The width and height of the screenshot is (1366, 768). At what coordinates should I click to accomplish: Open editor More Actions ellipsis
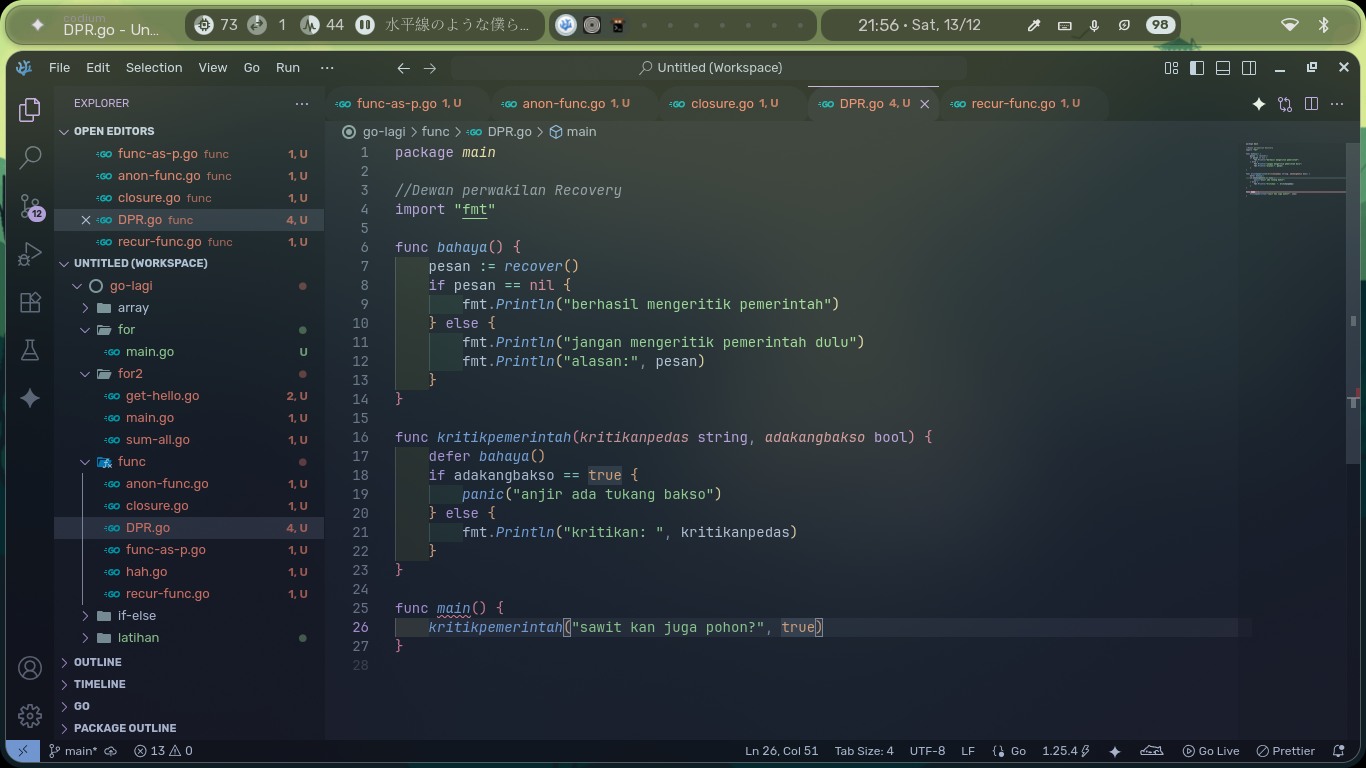click(x=1337, y=104)
